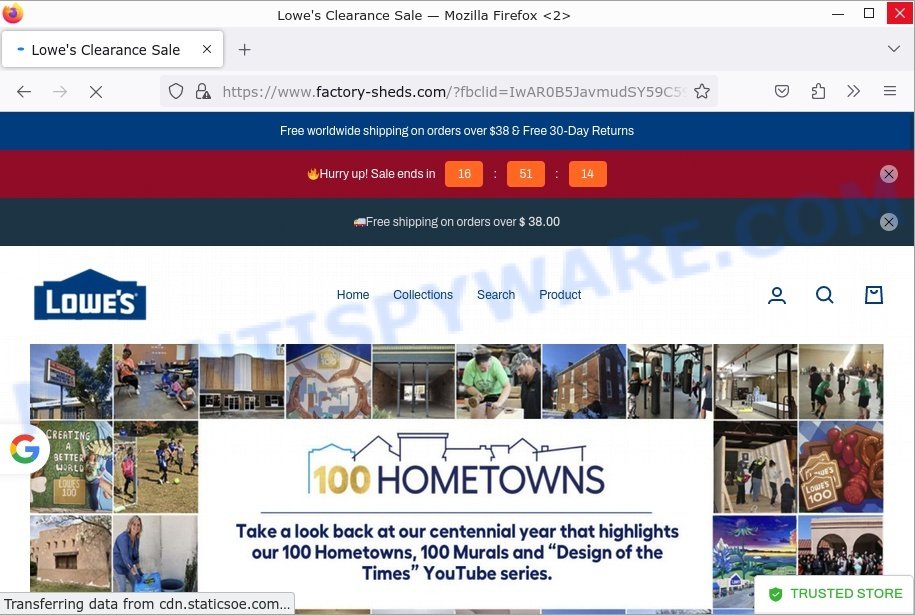Open the Home navigation link
This screenshot has height=615, width=915.
coord(352,295)
